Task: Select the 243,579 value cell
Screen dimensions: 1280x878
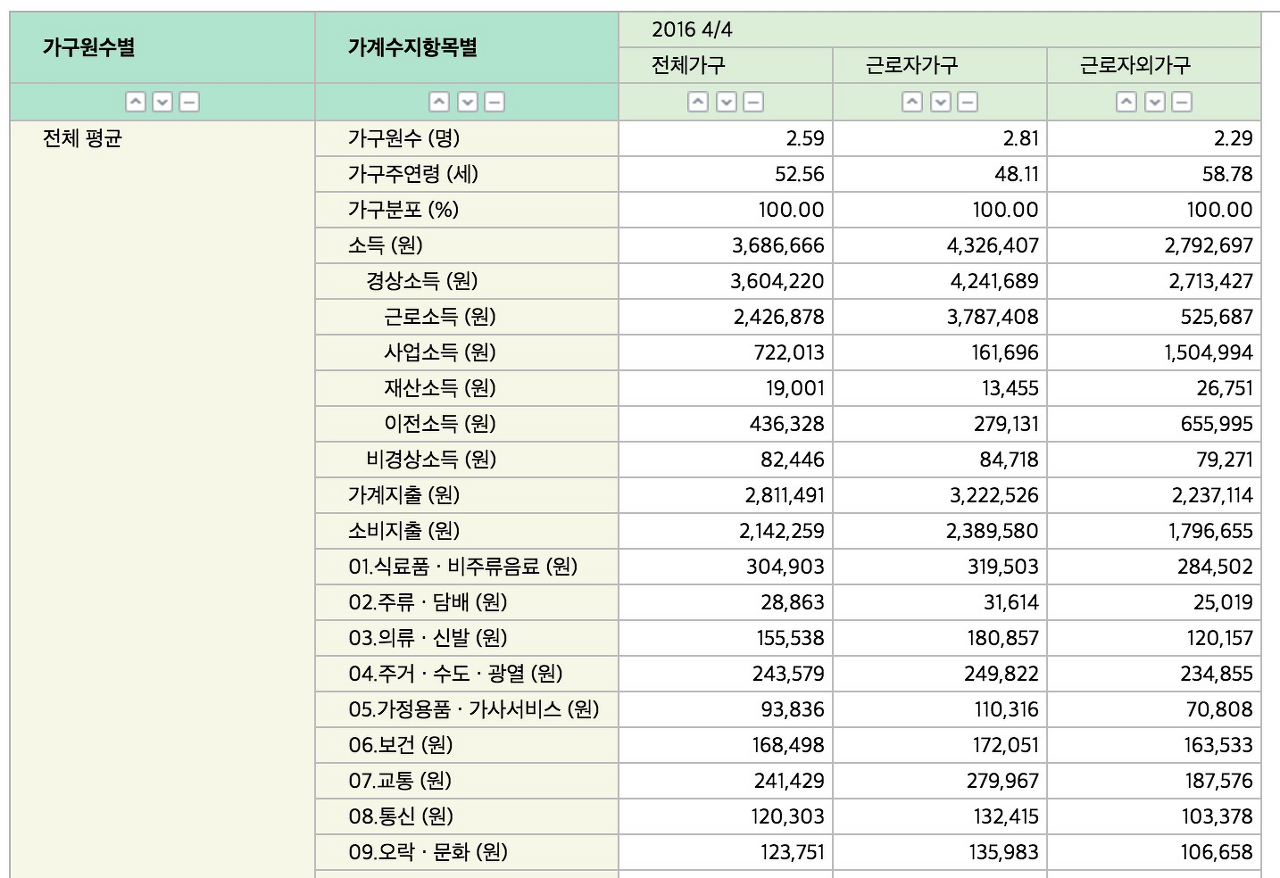Action: point(726,674)
